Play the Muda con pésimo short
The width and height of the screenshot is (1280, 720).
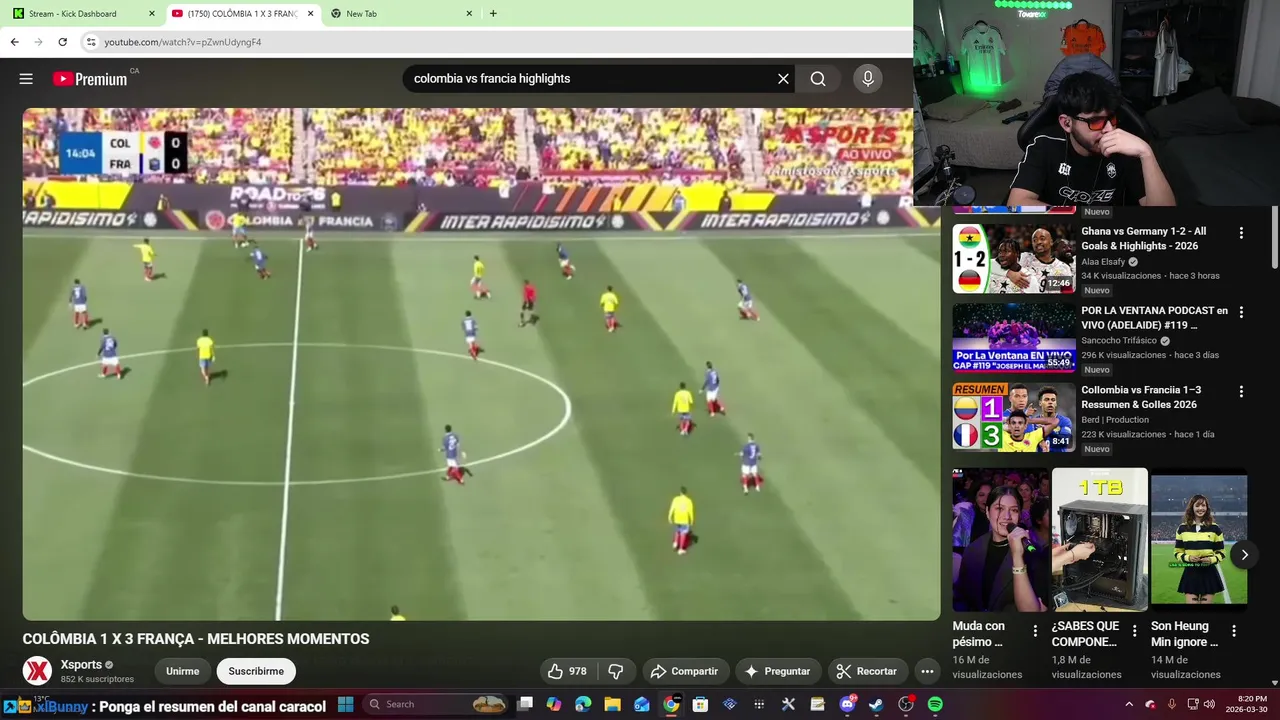[x=1000, y=540]
